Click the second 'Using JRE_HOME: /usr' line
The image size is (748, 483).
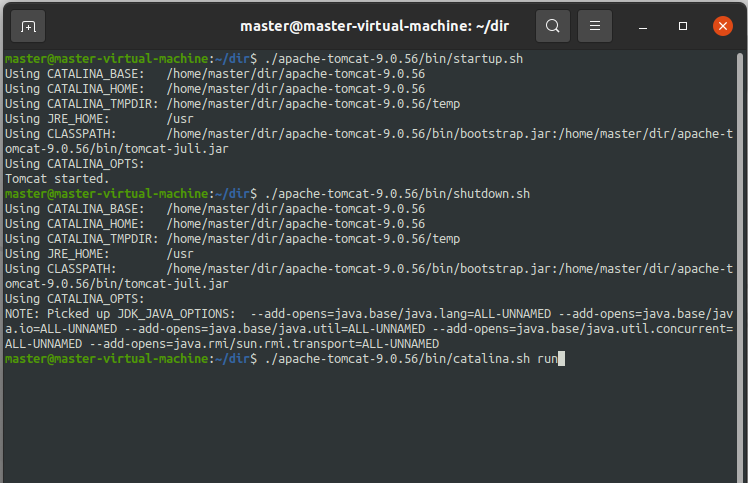pos(99,254)
